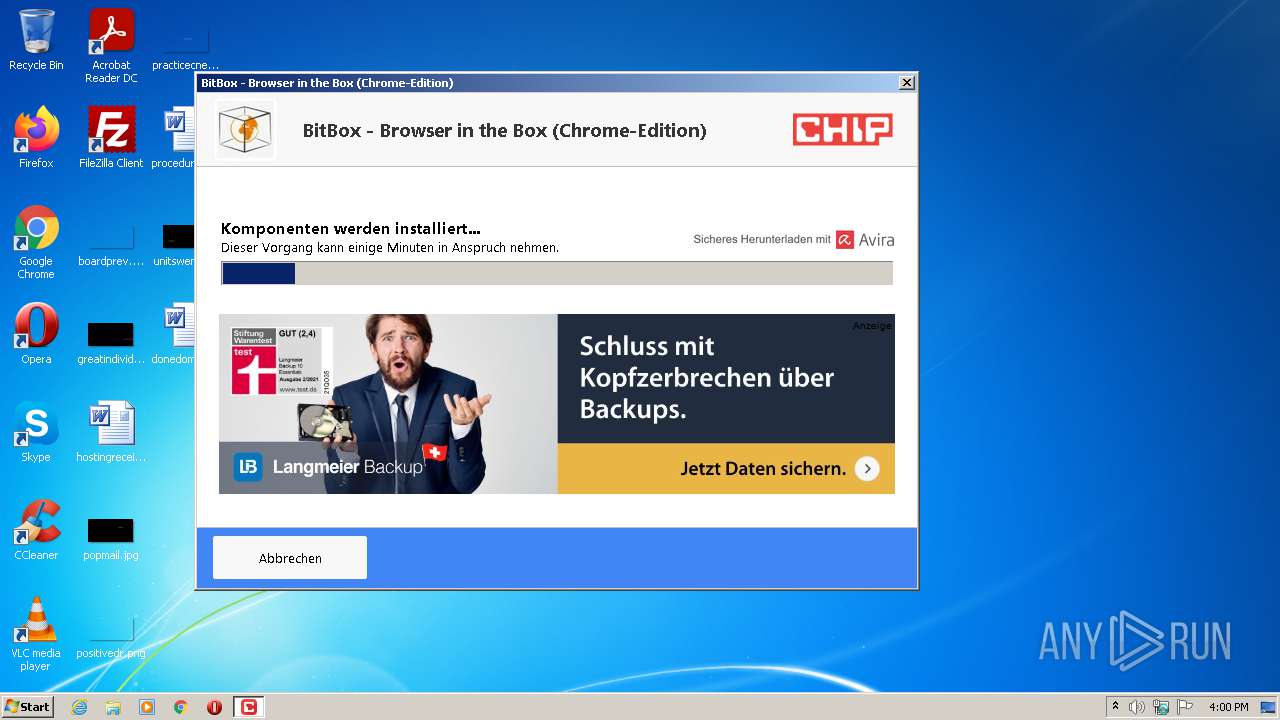Viewport: 1280px width, 720px height.
Task: Click the installation progress bar
Action: click(x=557, y=274)
